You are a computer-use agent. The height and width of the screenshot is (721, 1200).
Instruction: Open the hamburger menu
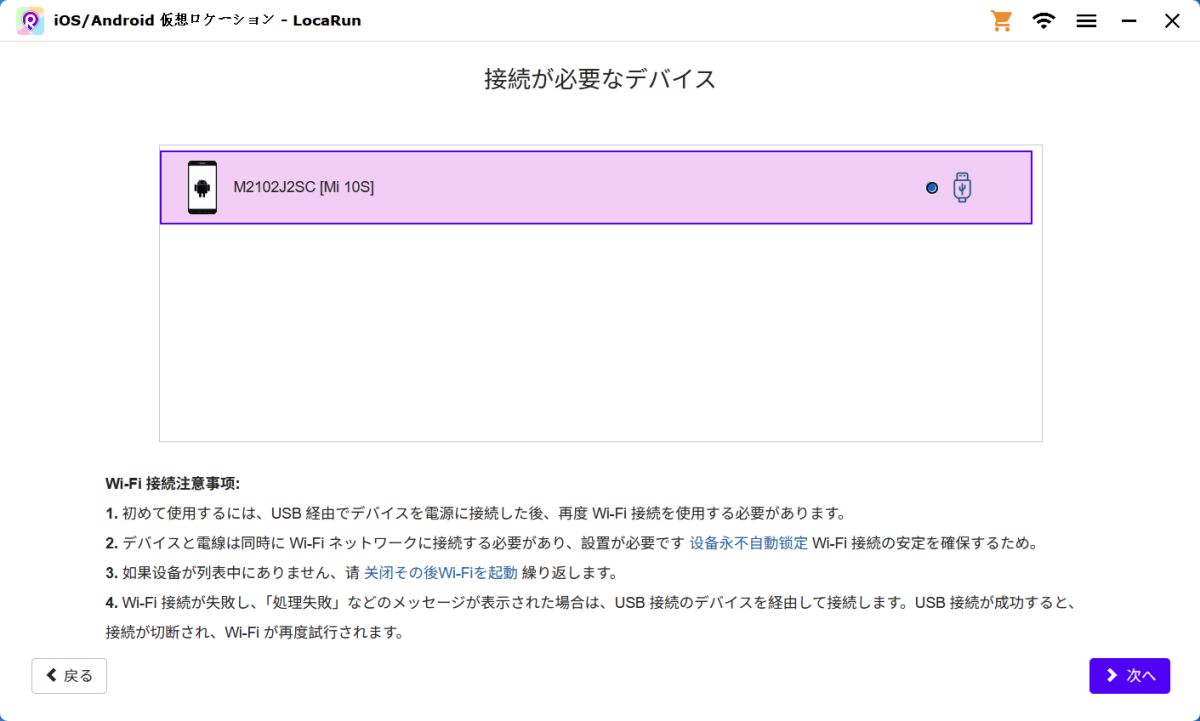[x=1087, y=21]
